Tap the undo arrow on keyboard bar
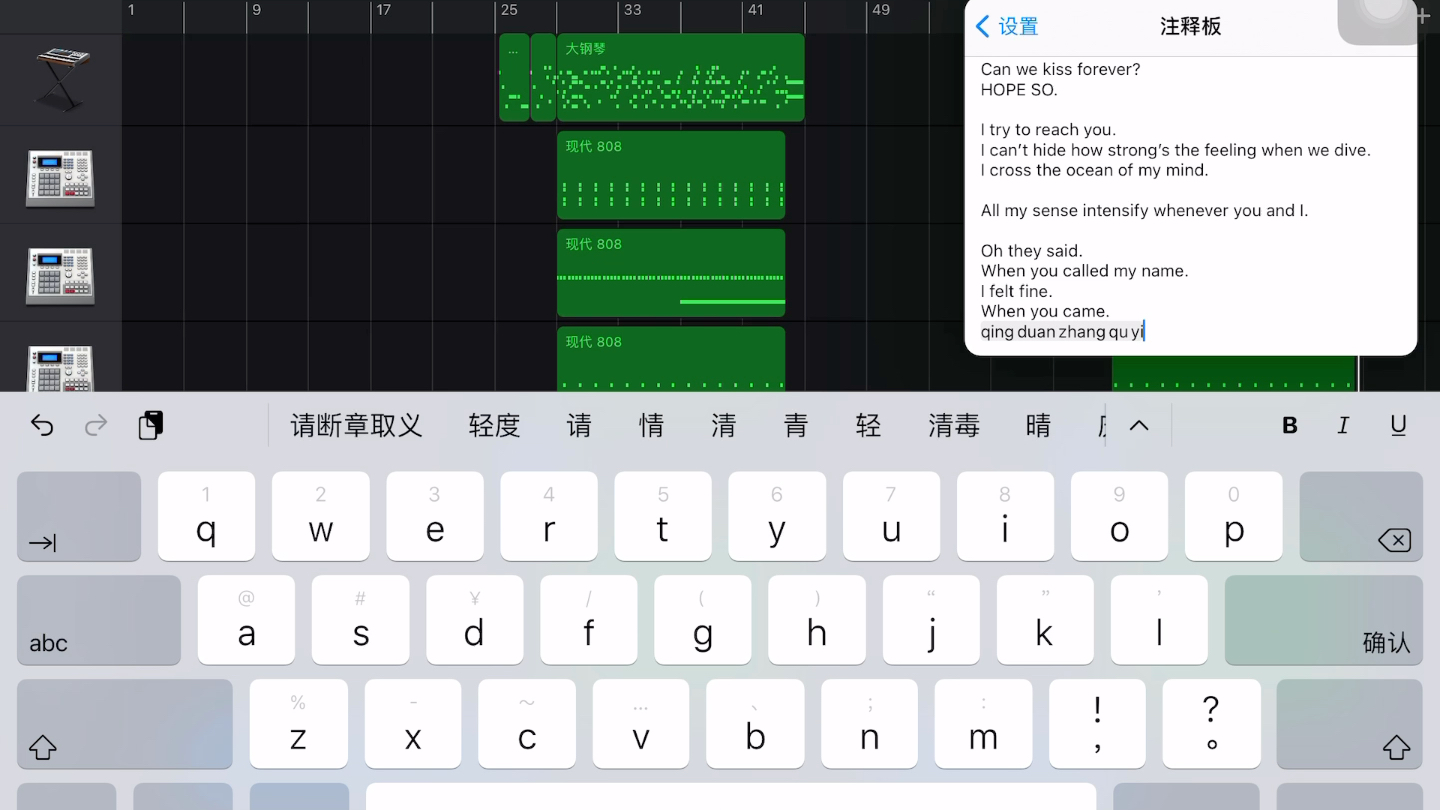The height and width of the screenshot is (810, 1440). tap(42, 426)
